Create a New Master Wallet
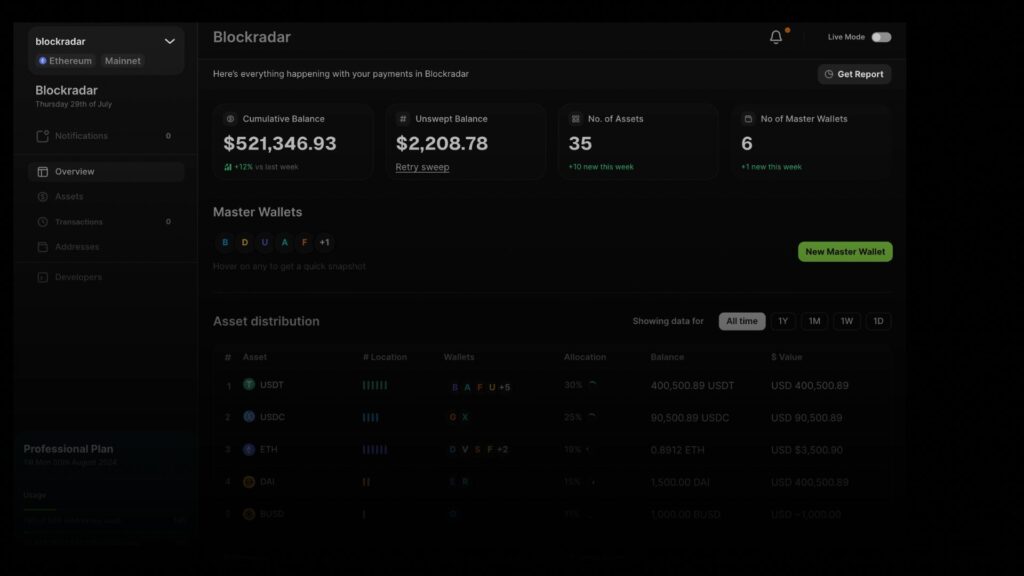This screenshot has width=1024, height=576. point(845,252)
